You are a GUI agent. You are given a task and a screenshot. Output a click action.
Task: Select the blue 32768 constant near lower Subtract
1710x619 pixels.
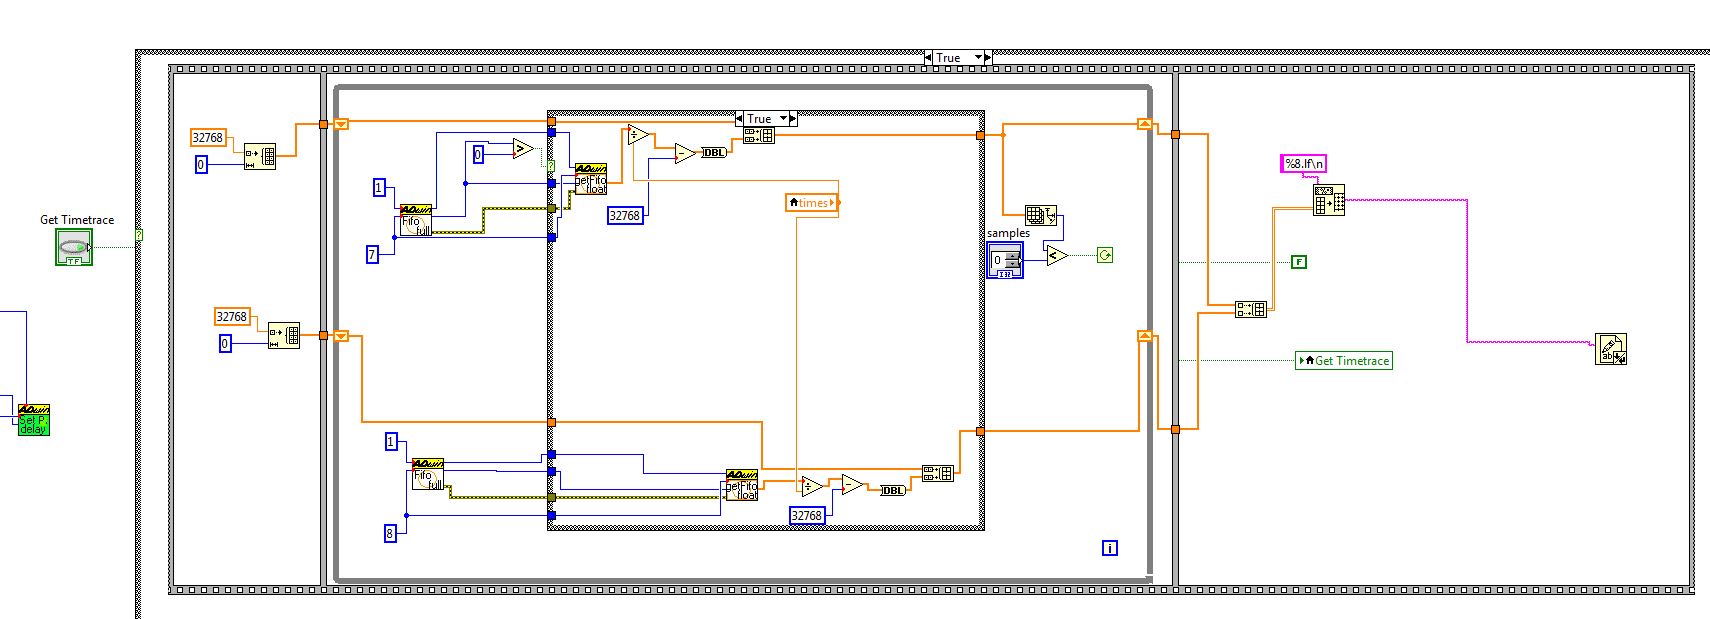807,515
